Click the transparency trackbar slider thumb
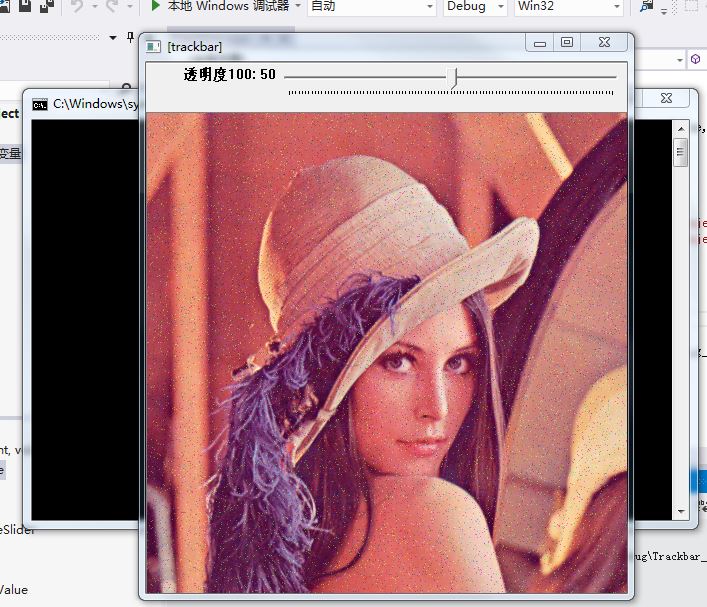Viewport: 707px width, 607px height. pos(454,77)
